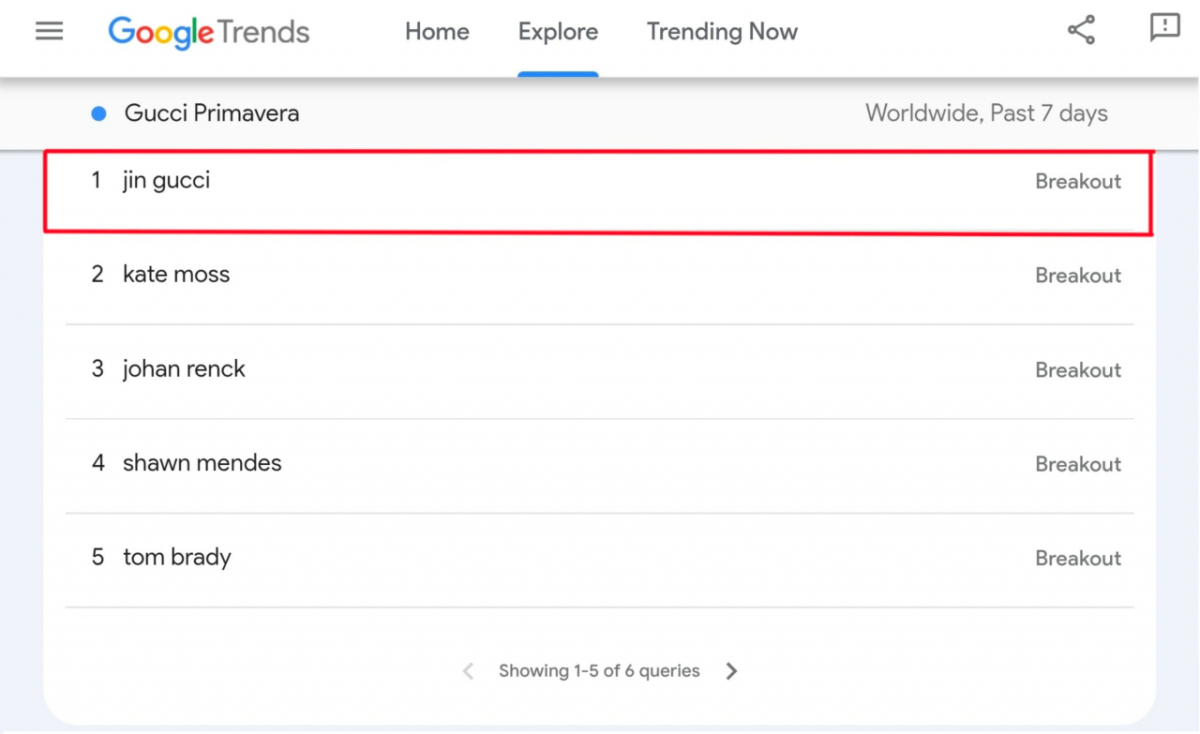Click Showing 1-5 of 6 queries text

tap(599, 671)
